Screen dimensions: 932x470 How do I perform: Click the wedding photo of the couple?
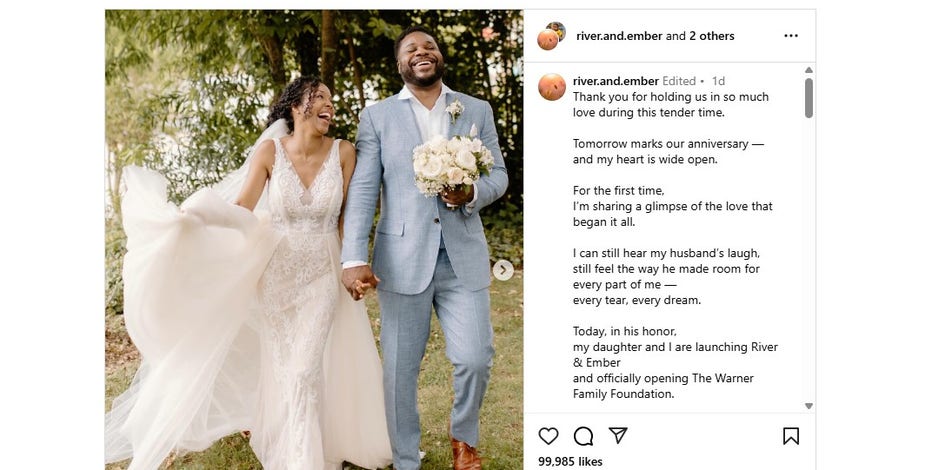(x=314, y=239)
